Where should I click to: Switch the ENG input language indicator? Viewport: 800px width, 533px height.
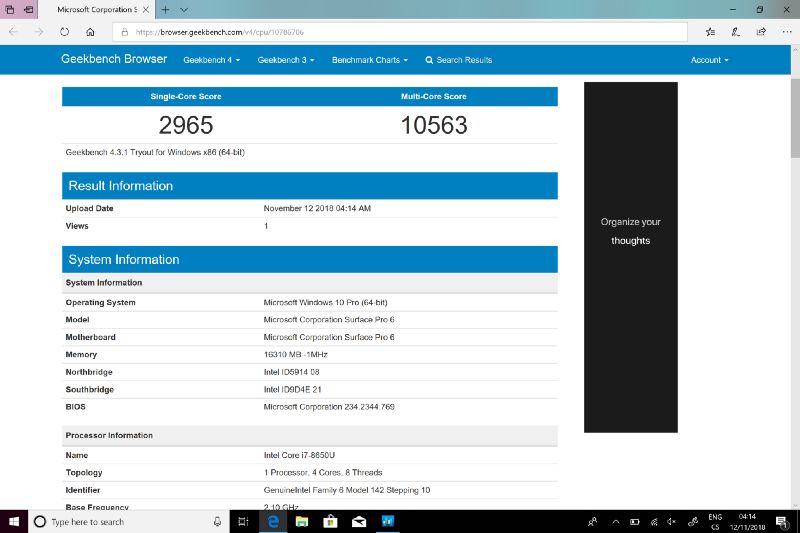715,521
